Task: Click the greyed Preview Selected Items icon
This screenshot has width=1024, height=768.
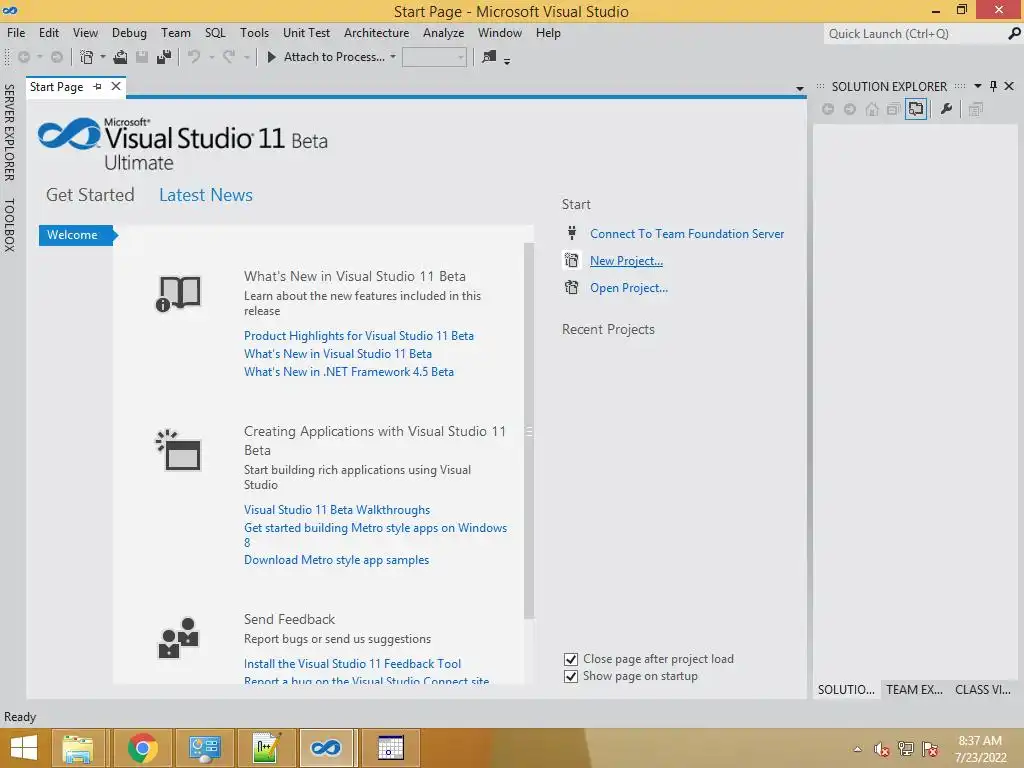Action: pos(976,109)
